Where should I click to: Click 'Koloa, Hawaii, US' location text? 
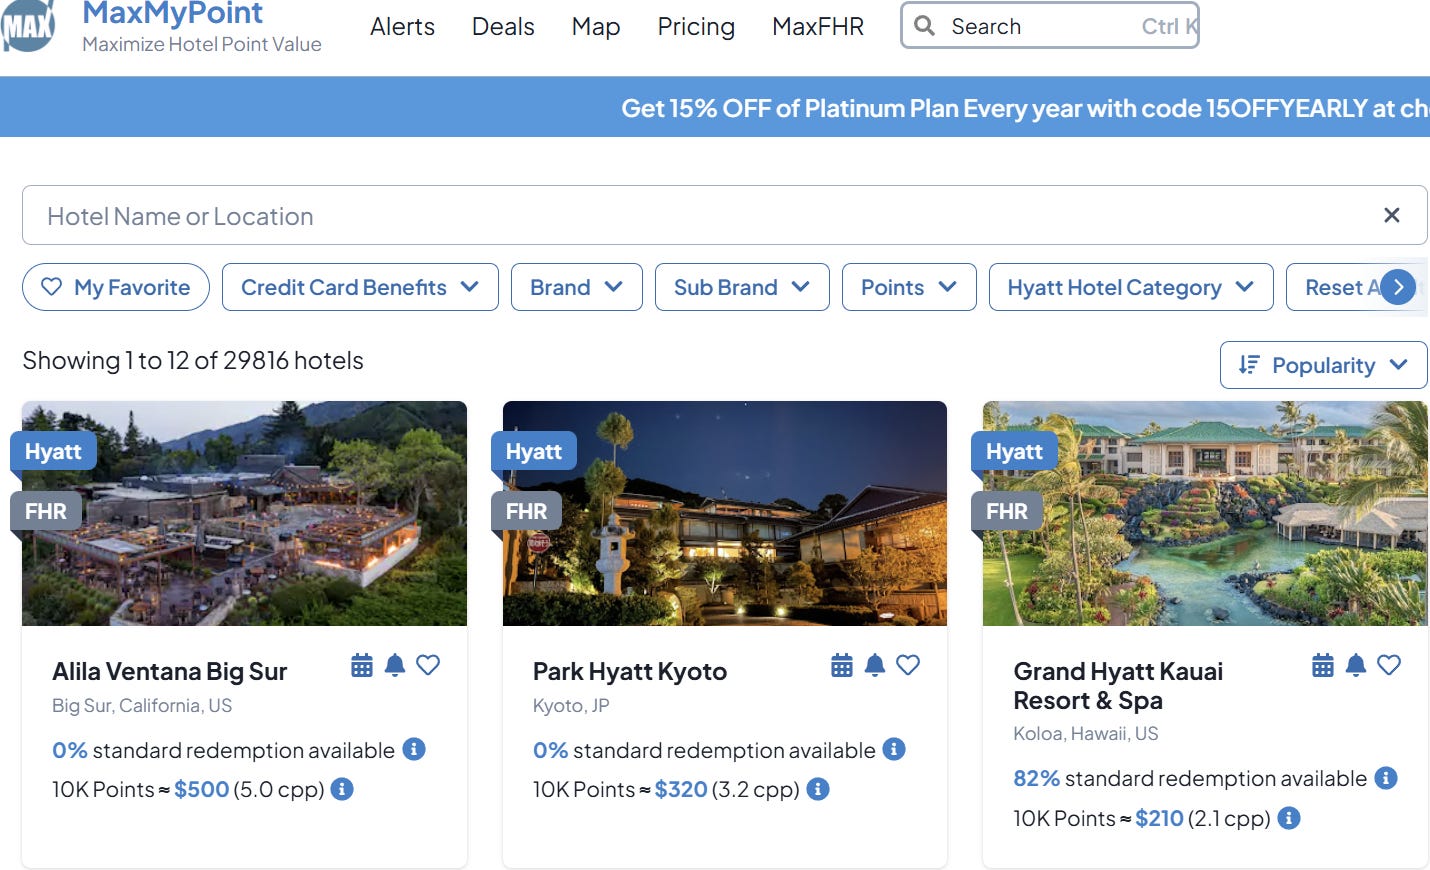click(1086, 733)
